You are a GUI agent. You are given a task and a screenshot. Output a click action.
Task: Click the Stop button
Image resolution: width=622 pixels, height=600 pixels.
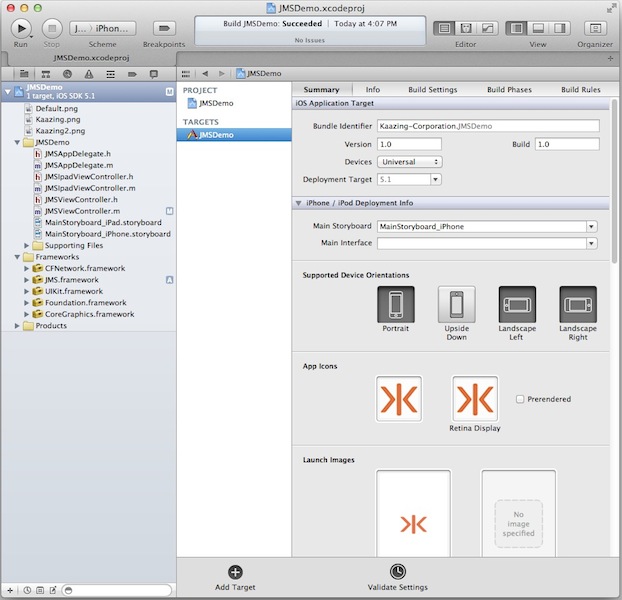tap(52, 29)
